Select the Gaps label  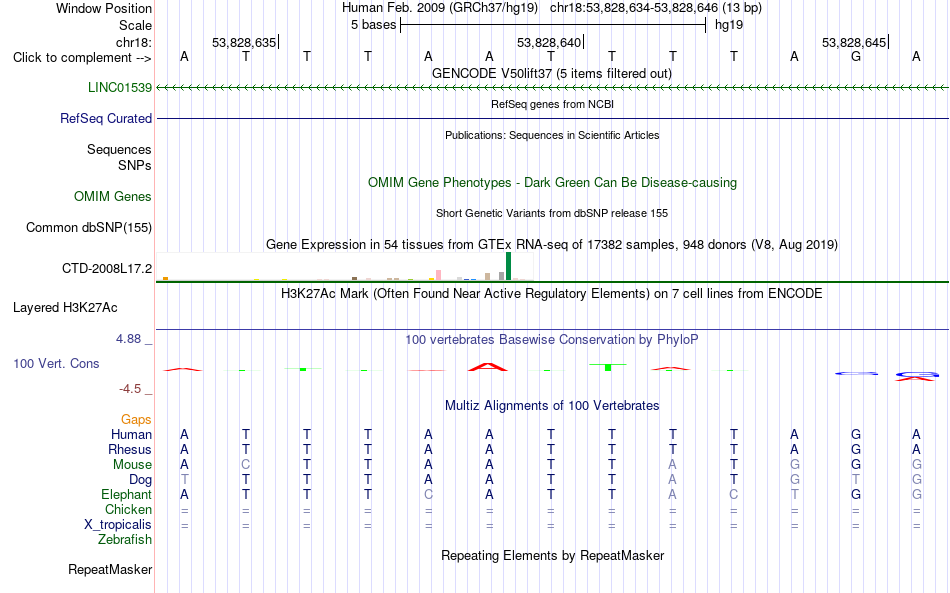tap(136, 419)
